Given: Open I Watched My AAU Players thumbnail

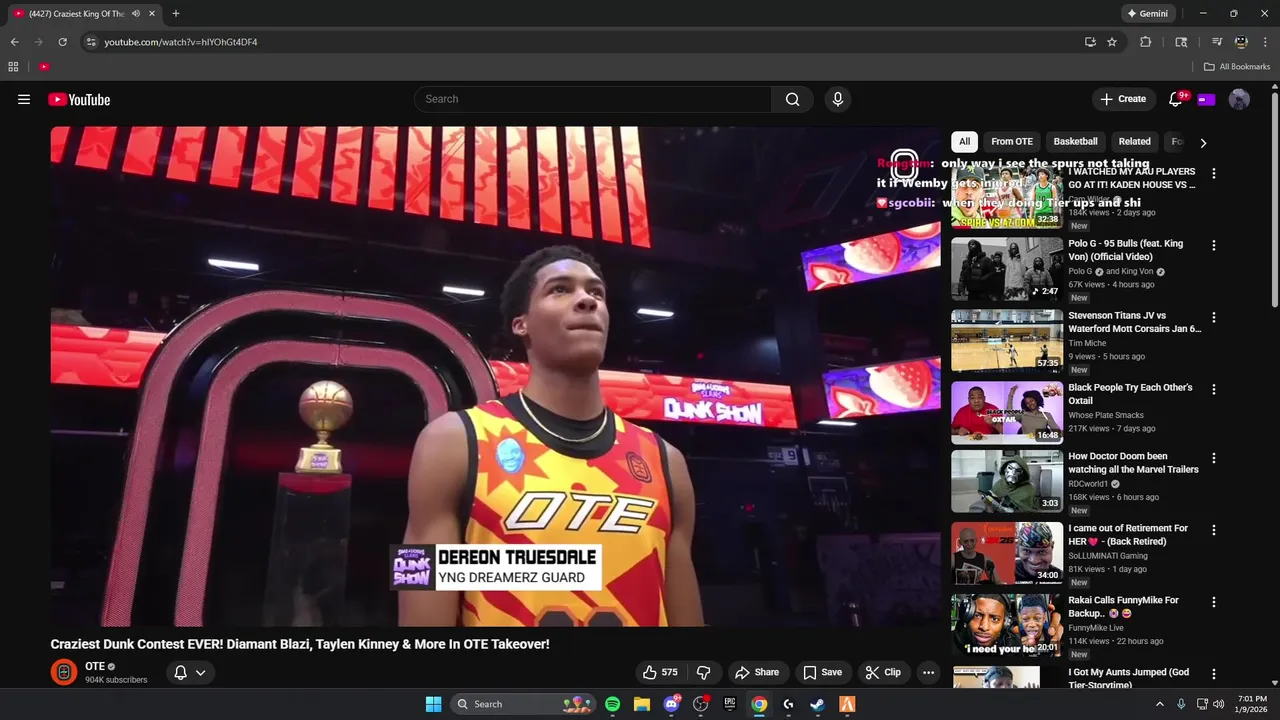Looking at the screenshot, I should point(1007,197).
